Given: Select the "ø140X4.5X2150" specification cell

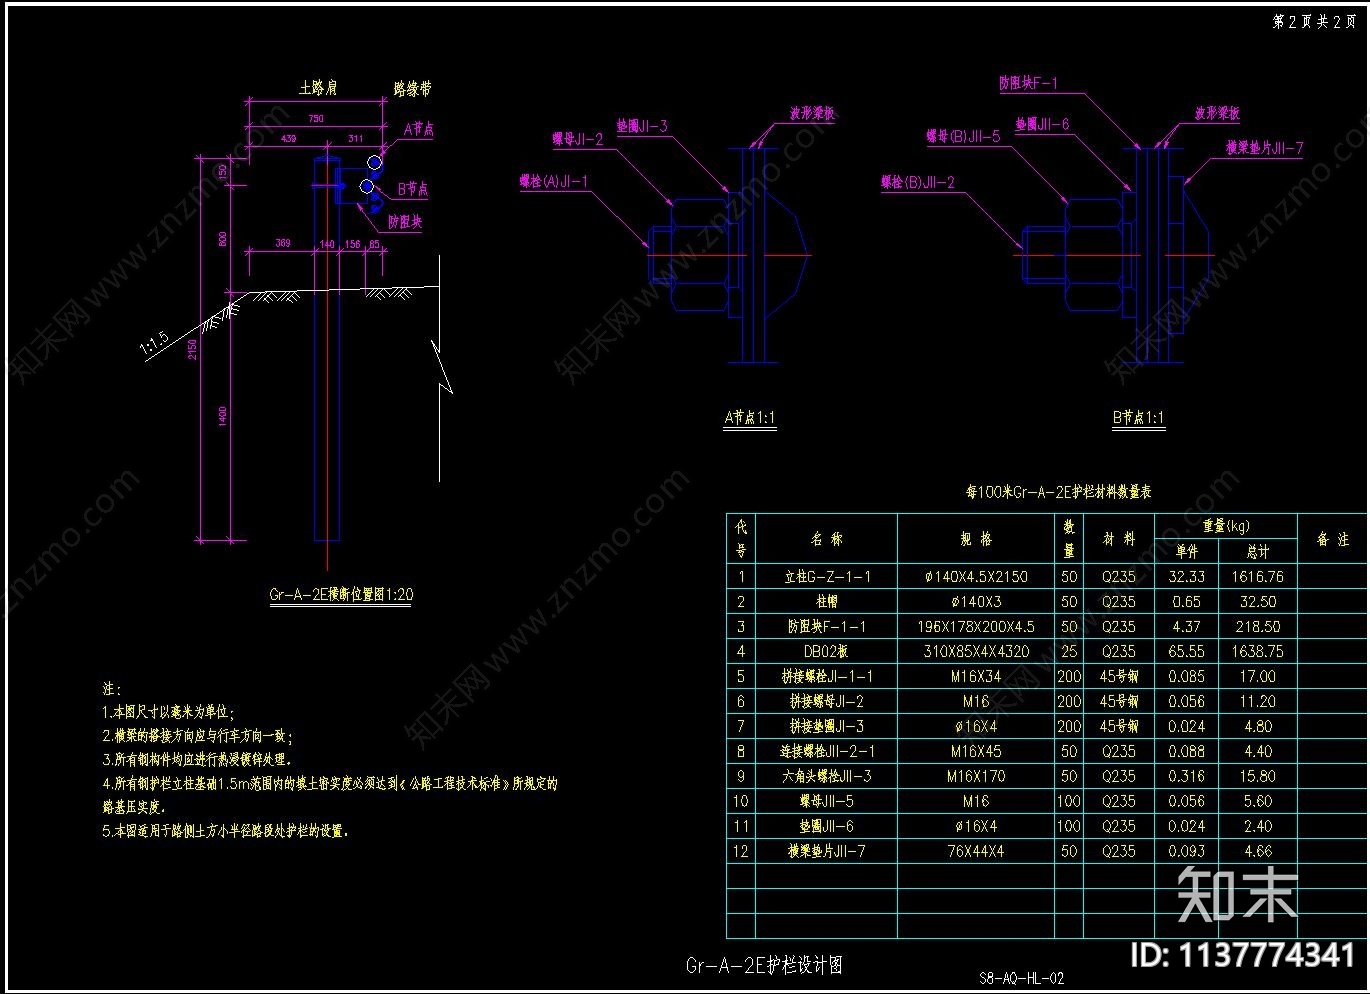Looking at the screenshot, I should click(x=975, y=577).
